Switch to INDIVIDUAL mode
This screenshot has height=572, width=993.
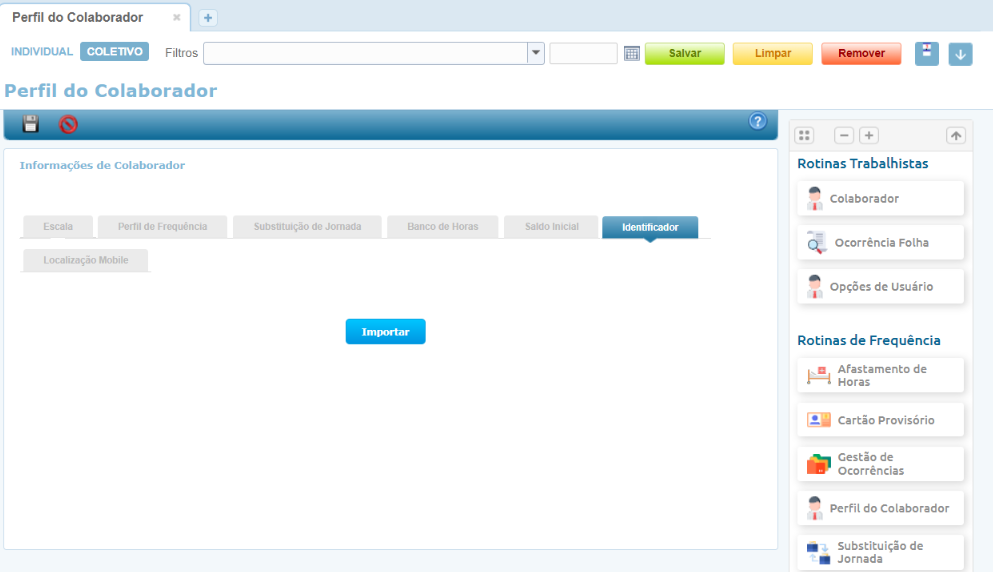(42, 52)
